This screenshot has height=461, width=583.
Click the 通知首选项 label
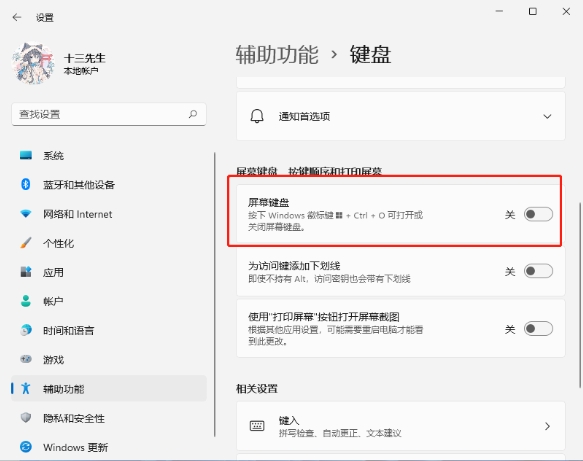[304, 116]
